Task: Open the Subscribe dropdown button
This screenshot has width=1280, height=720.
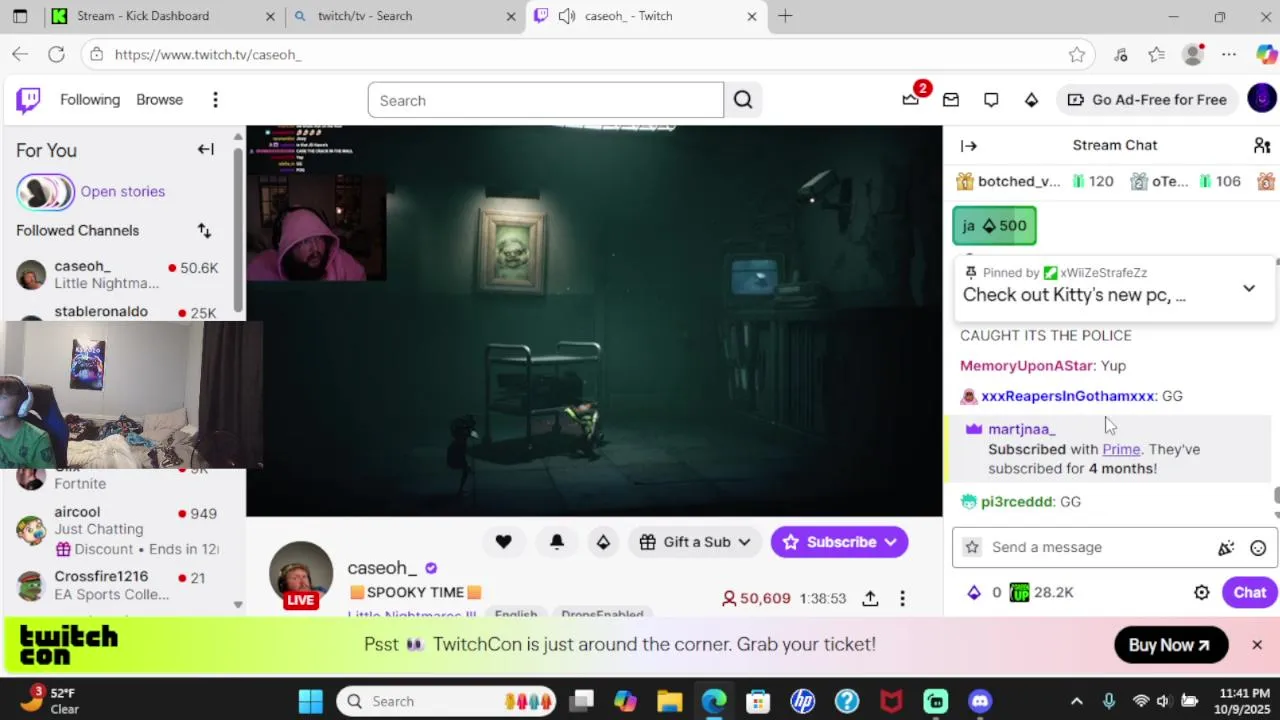Action: 839,542
